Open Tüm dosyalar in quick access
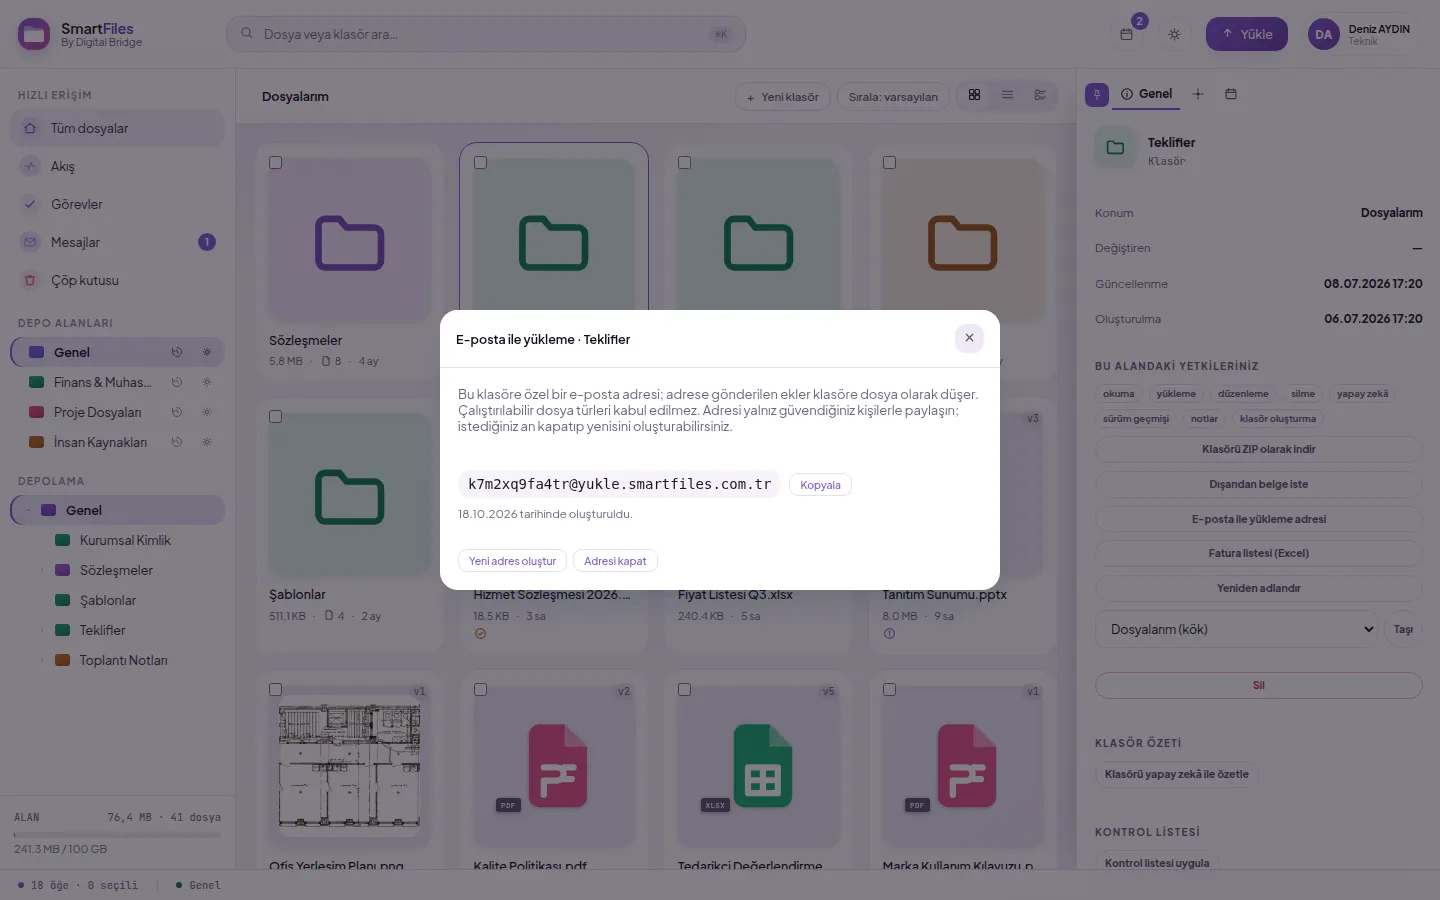The image size is (1440, 900). (118, 128)
